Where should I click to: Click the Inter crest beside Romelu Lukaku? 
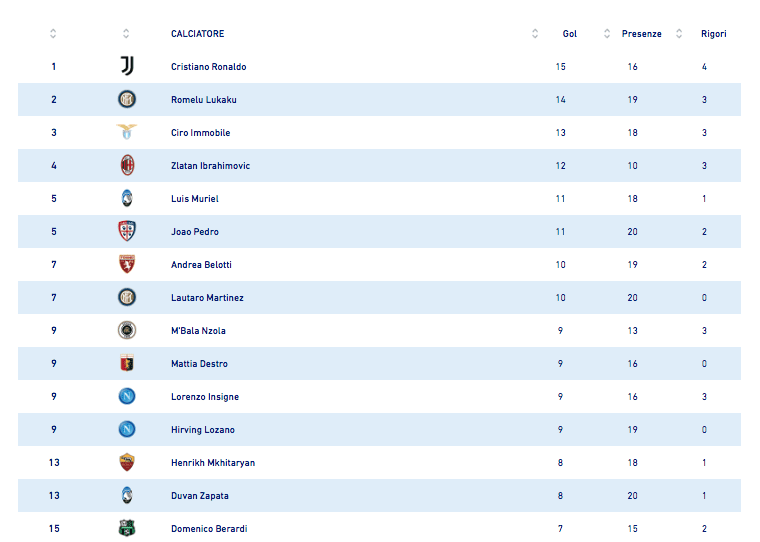tap(126, 99)
